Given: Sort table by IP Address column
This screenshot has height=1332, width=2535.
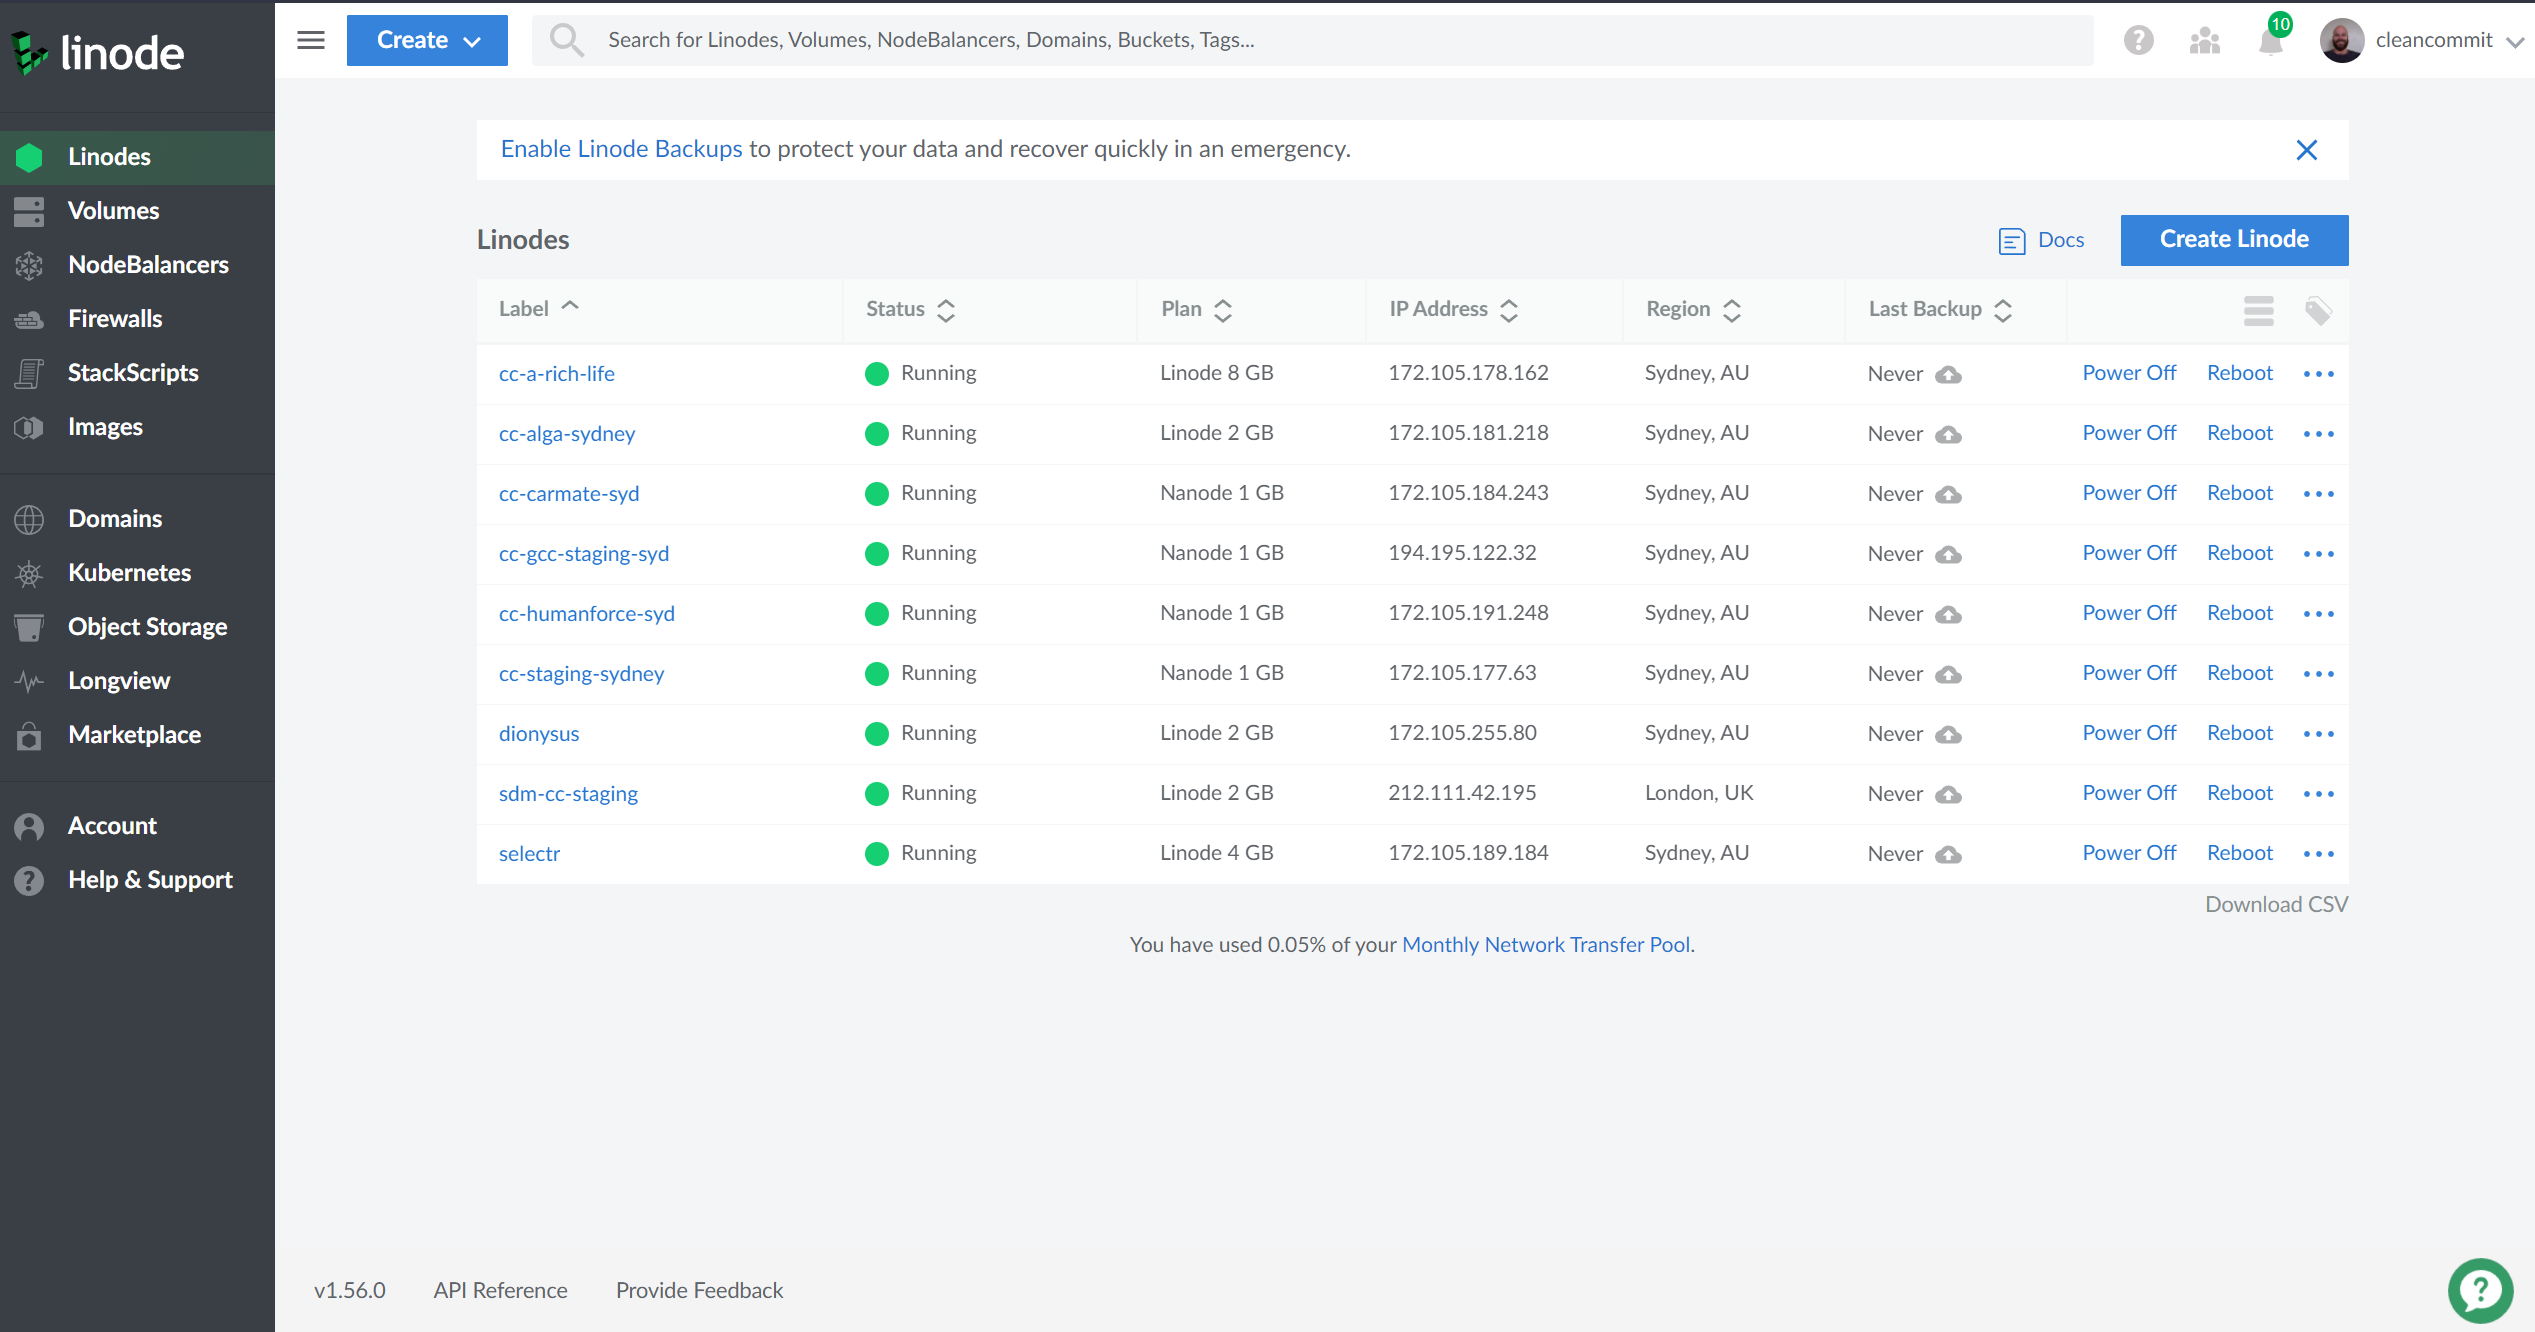Looking at the screenshot, I should [1453, 310].
